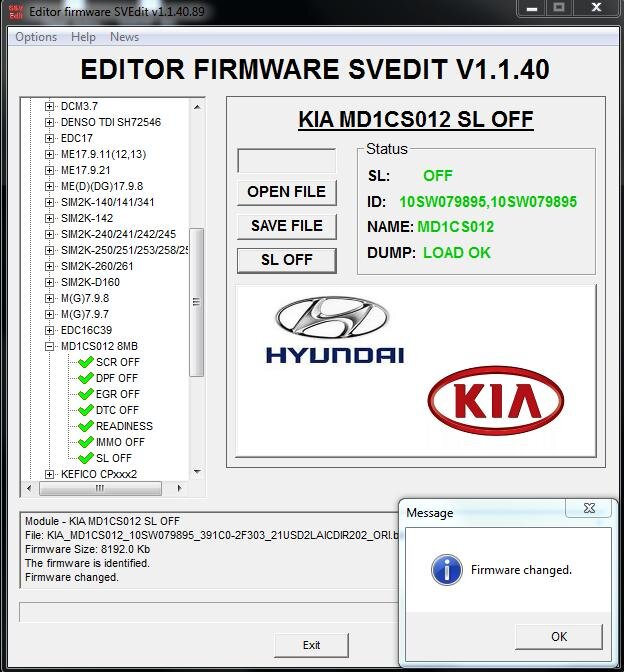Select EGR OFF in the tree
Screen dimensions: 624x672
click(118, 394)
